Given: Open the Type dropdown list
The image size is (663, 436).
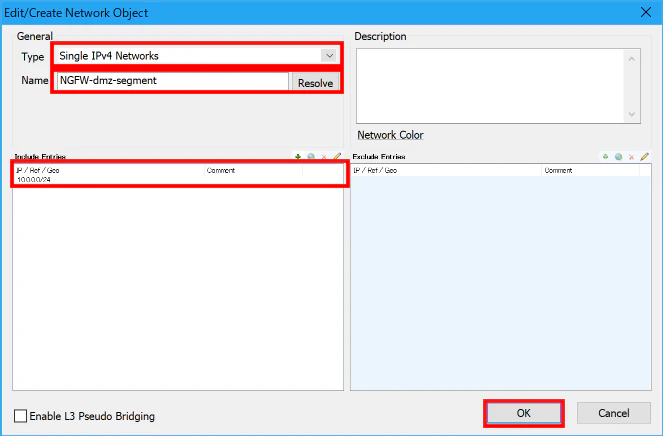Looking at the screenshot, I should pos(329,56).
